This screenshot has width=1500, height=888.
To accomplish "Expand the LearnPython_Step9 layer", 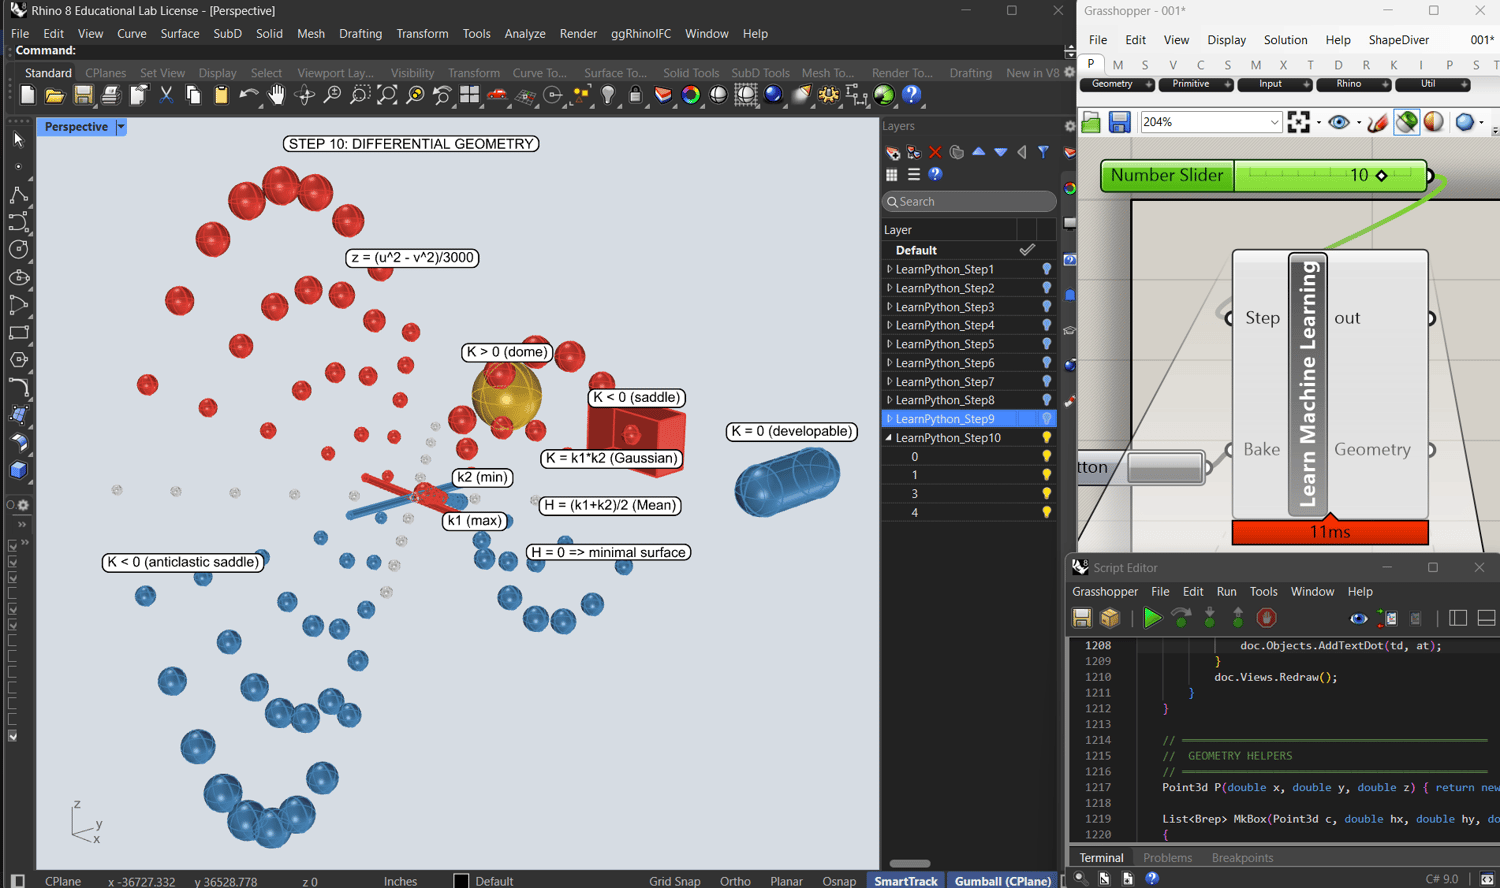I will click(x=889, y=419).
